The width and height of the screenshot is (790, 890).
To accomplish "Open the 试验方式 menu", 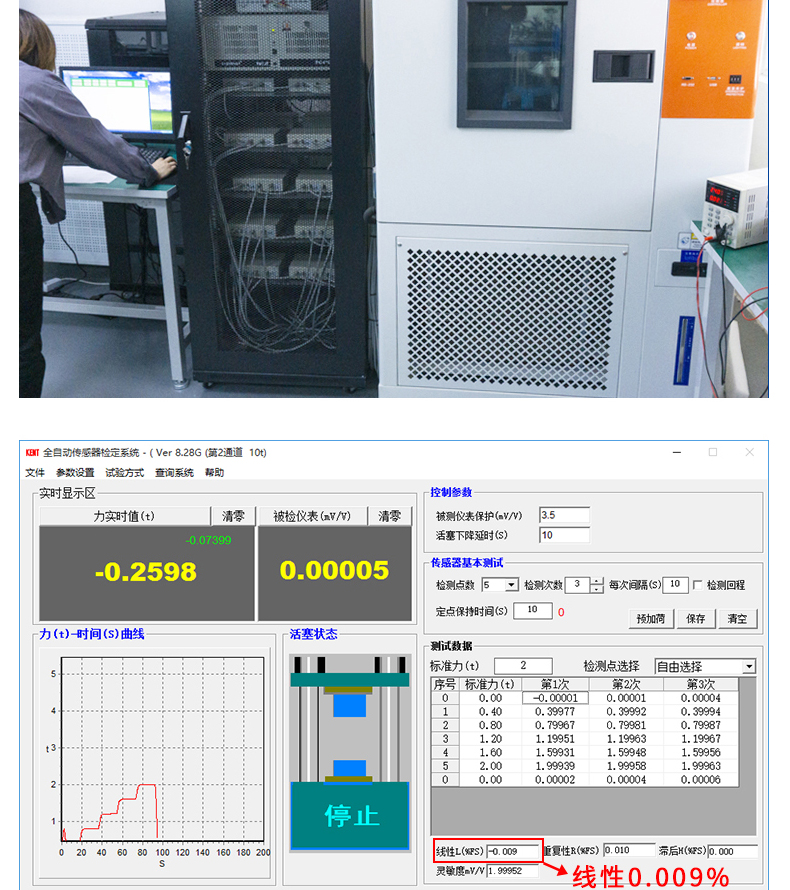I will 124,473.
